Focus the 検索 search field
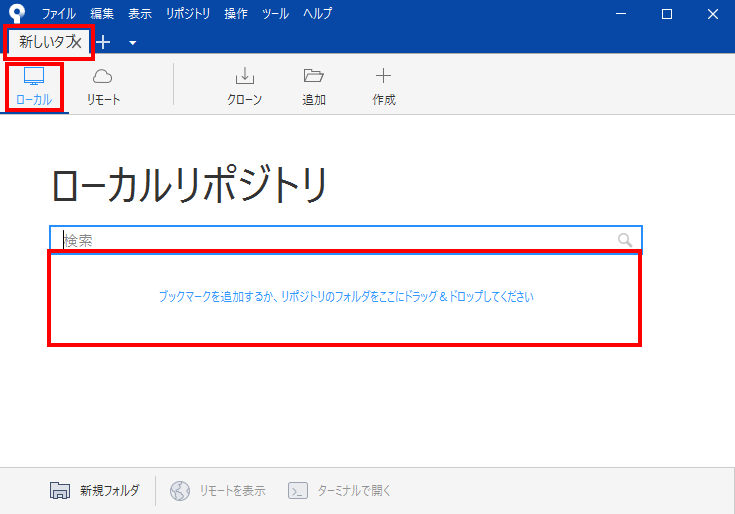The height and width of the screenshot is (514, 735). click(x=346, y=240)
